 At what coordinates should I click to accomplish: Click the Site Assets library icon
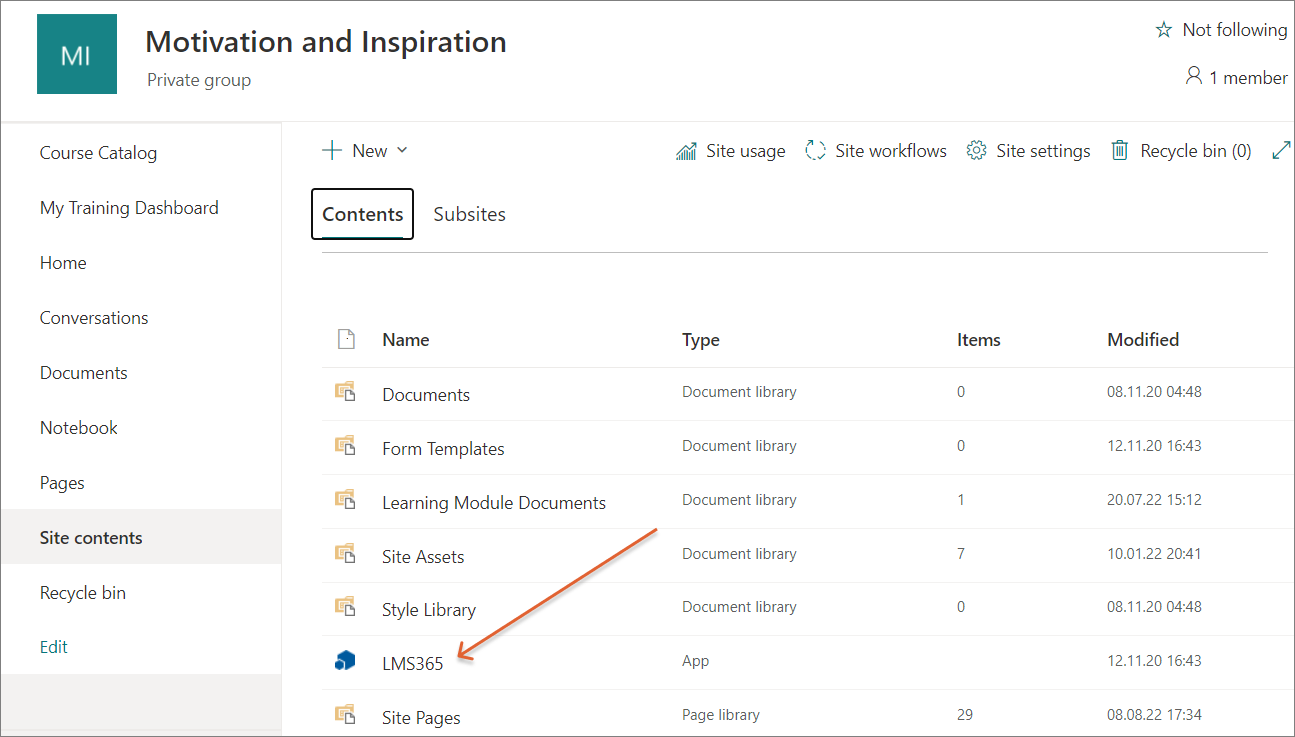pos(345,554)
